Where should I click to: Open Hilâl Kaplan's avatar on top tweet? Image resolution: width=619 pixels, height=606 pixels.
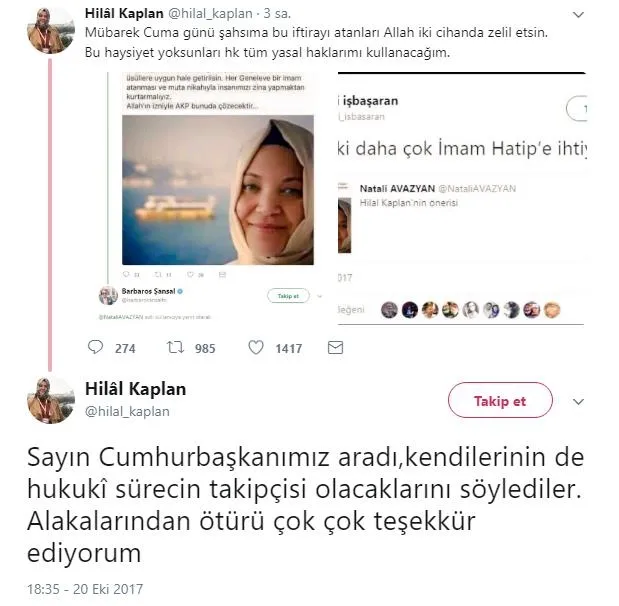pyautogui.click(x=51, y=30)
